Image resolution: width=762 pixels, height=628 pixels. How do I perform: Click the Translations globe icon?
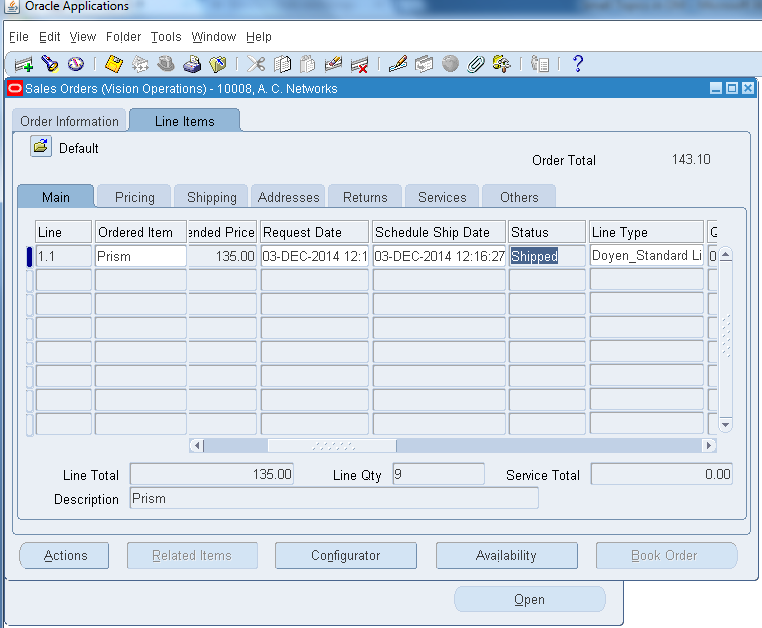click(x=450, y=64)
